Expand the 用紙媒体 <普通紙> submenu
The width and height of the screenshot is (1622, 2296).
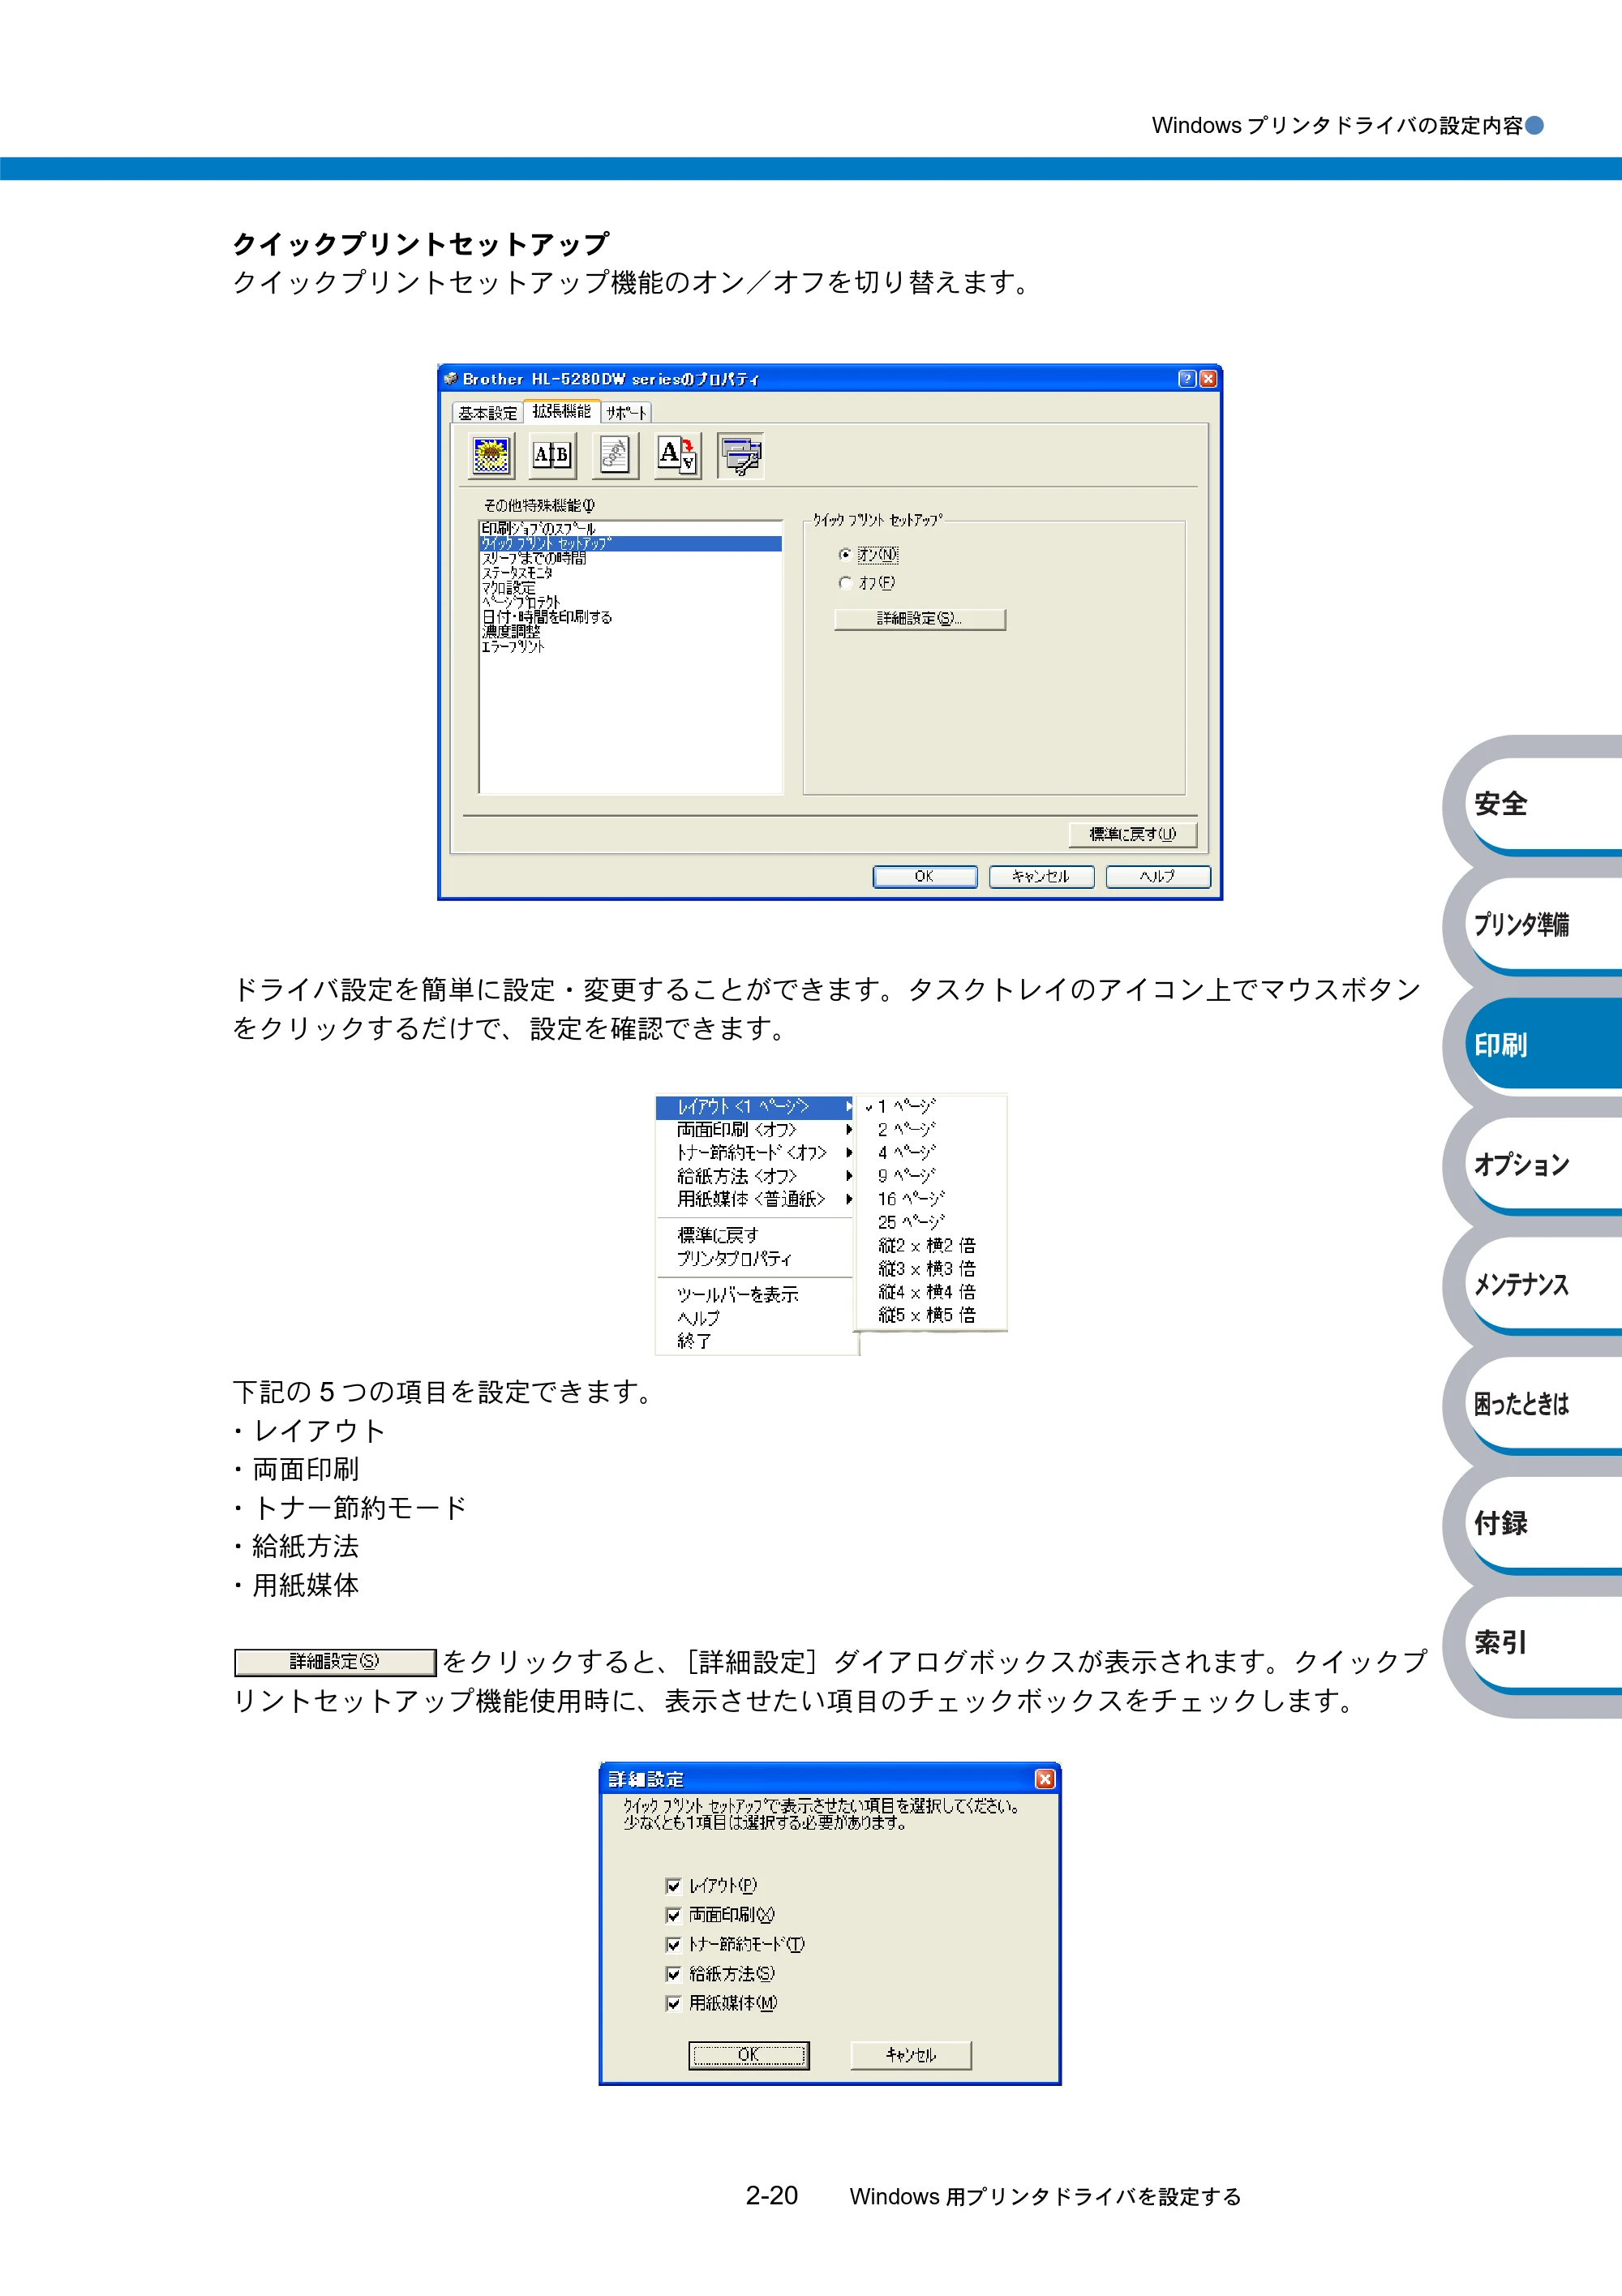755,1199
